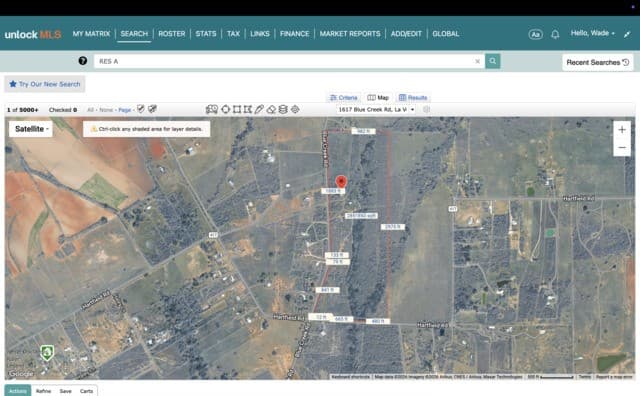Image resolution: width=640 pixels, height=396 pixels.
Task: Clear the search field with the X
Action: pyautogui.click(x=477, y=61)
